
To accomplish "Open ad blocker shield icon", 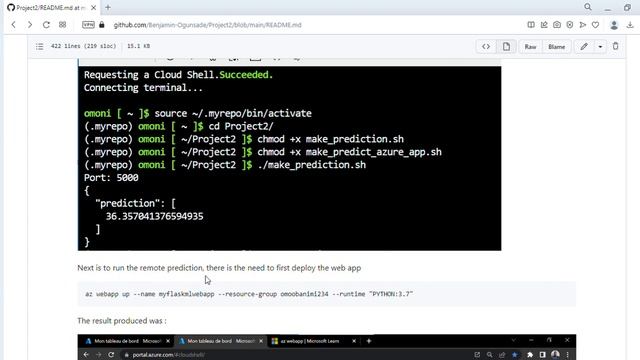I will (x=570, y=25).
